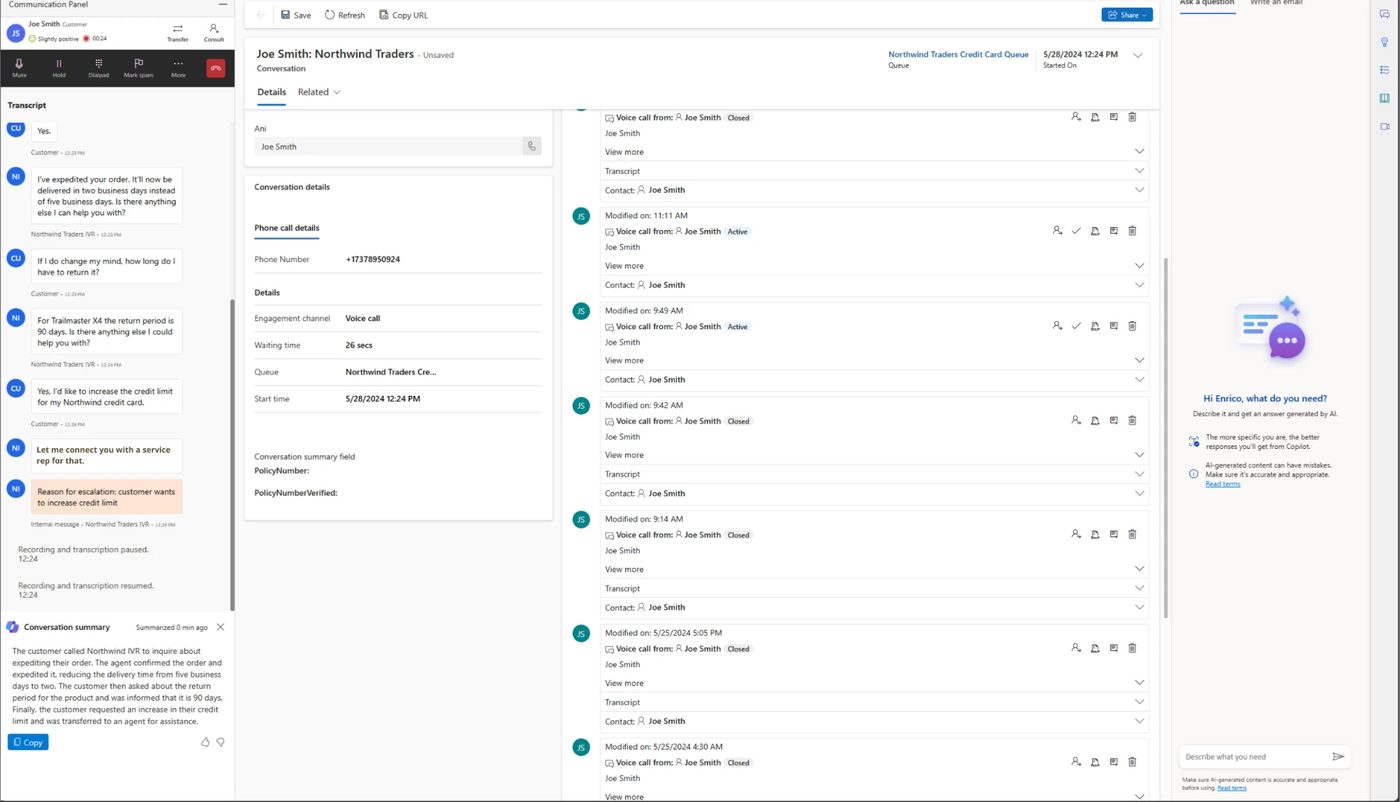Open the agent scripts checklist pane

coord(1384,70)
